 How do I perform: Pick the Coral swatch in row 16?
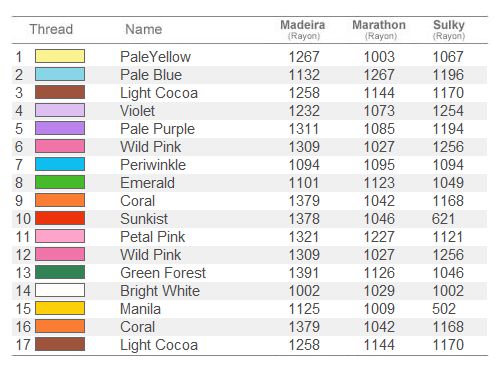coord(60,326)
